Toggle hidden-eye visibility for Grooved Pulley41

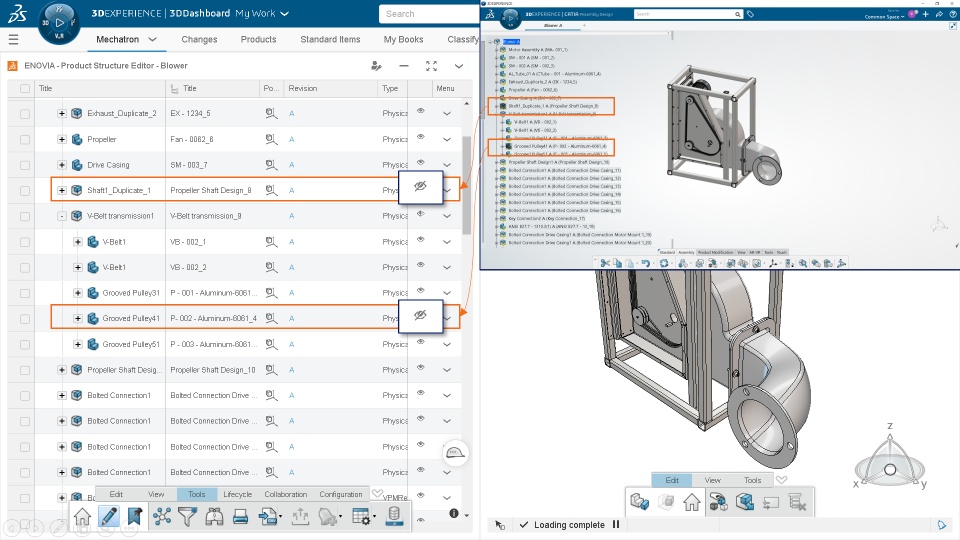click(x=421, y=315)
